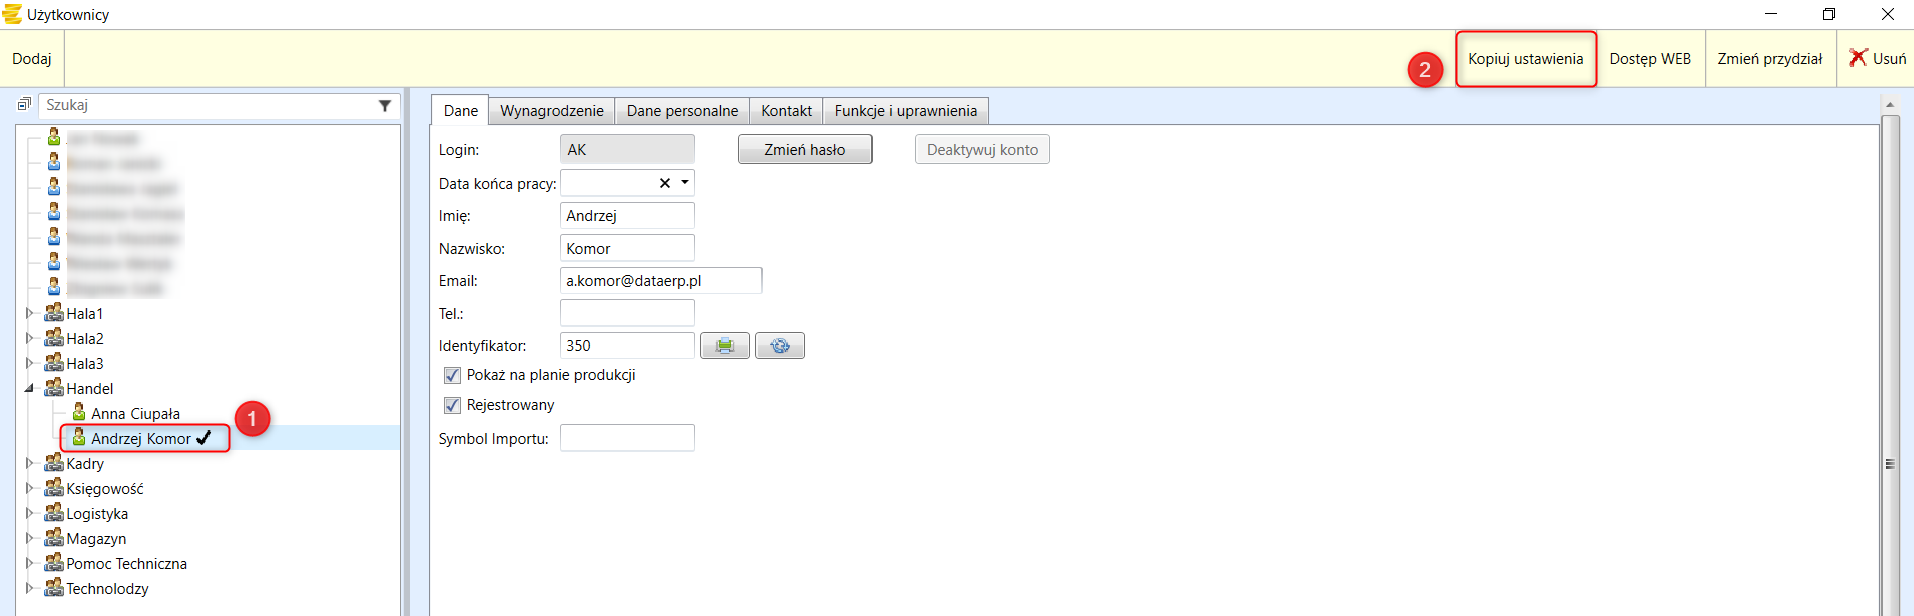
Task: Click Kopiuj ustawienia in the toolbar
Action: coord(1525,59)
